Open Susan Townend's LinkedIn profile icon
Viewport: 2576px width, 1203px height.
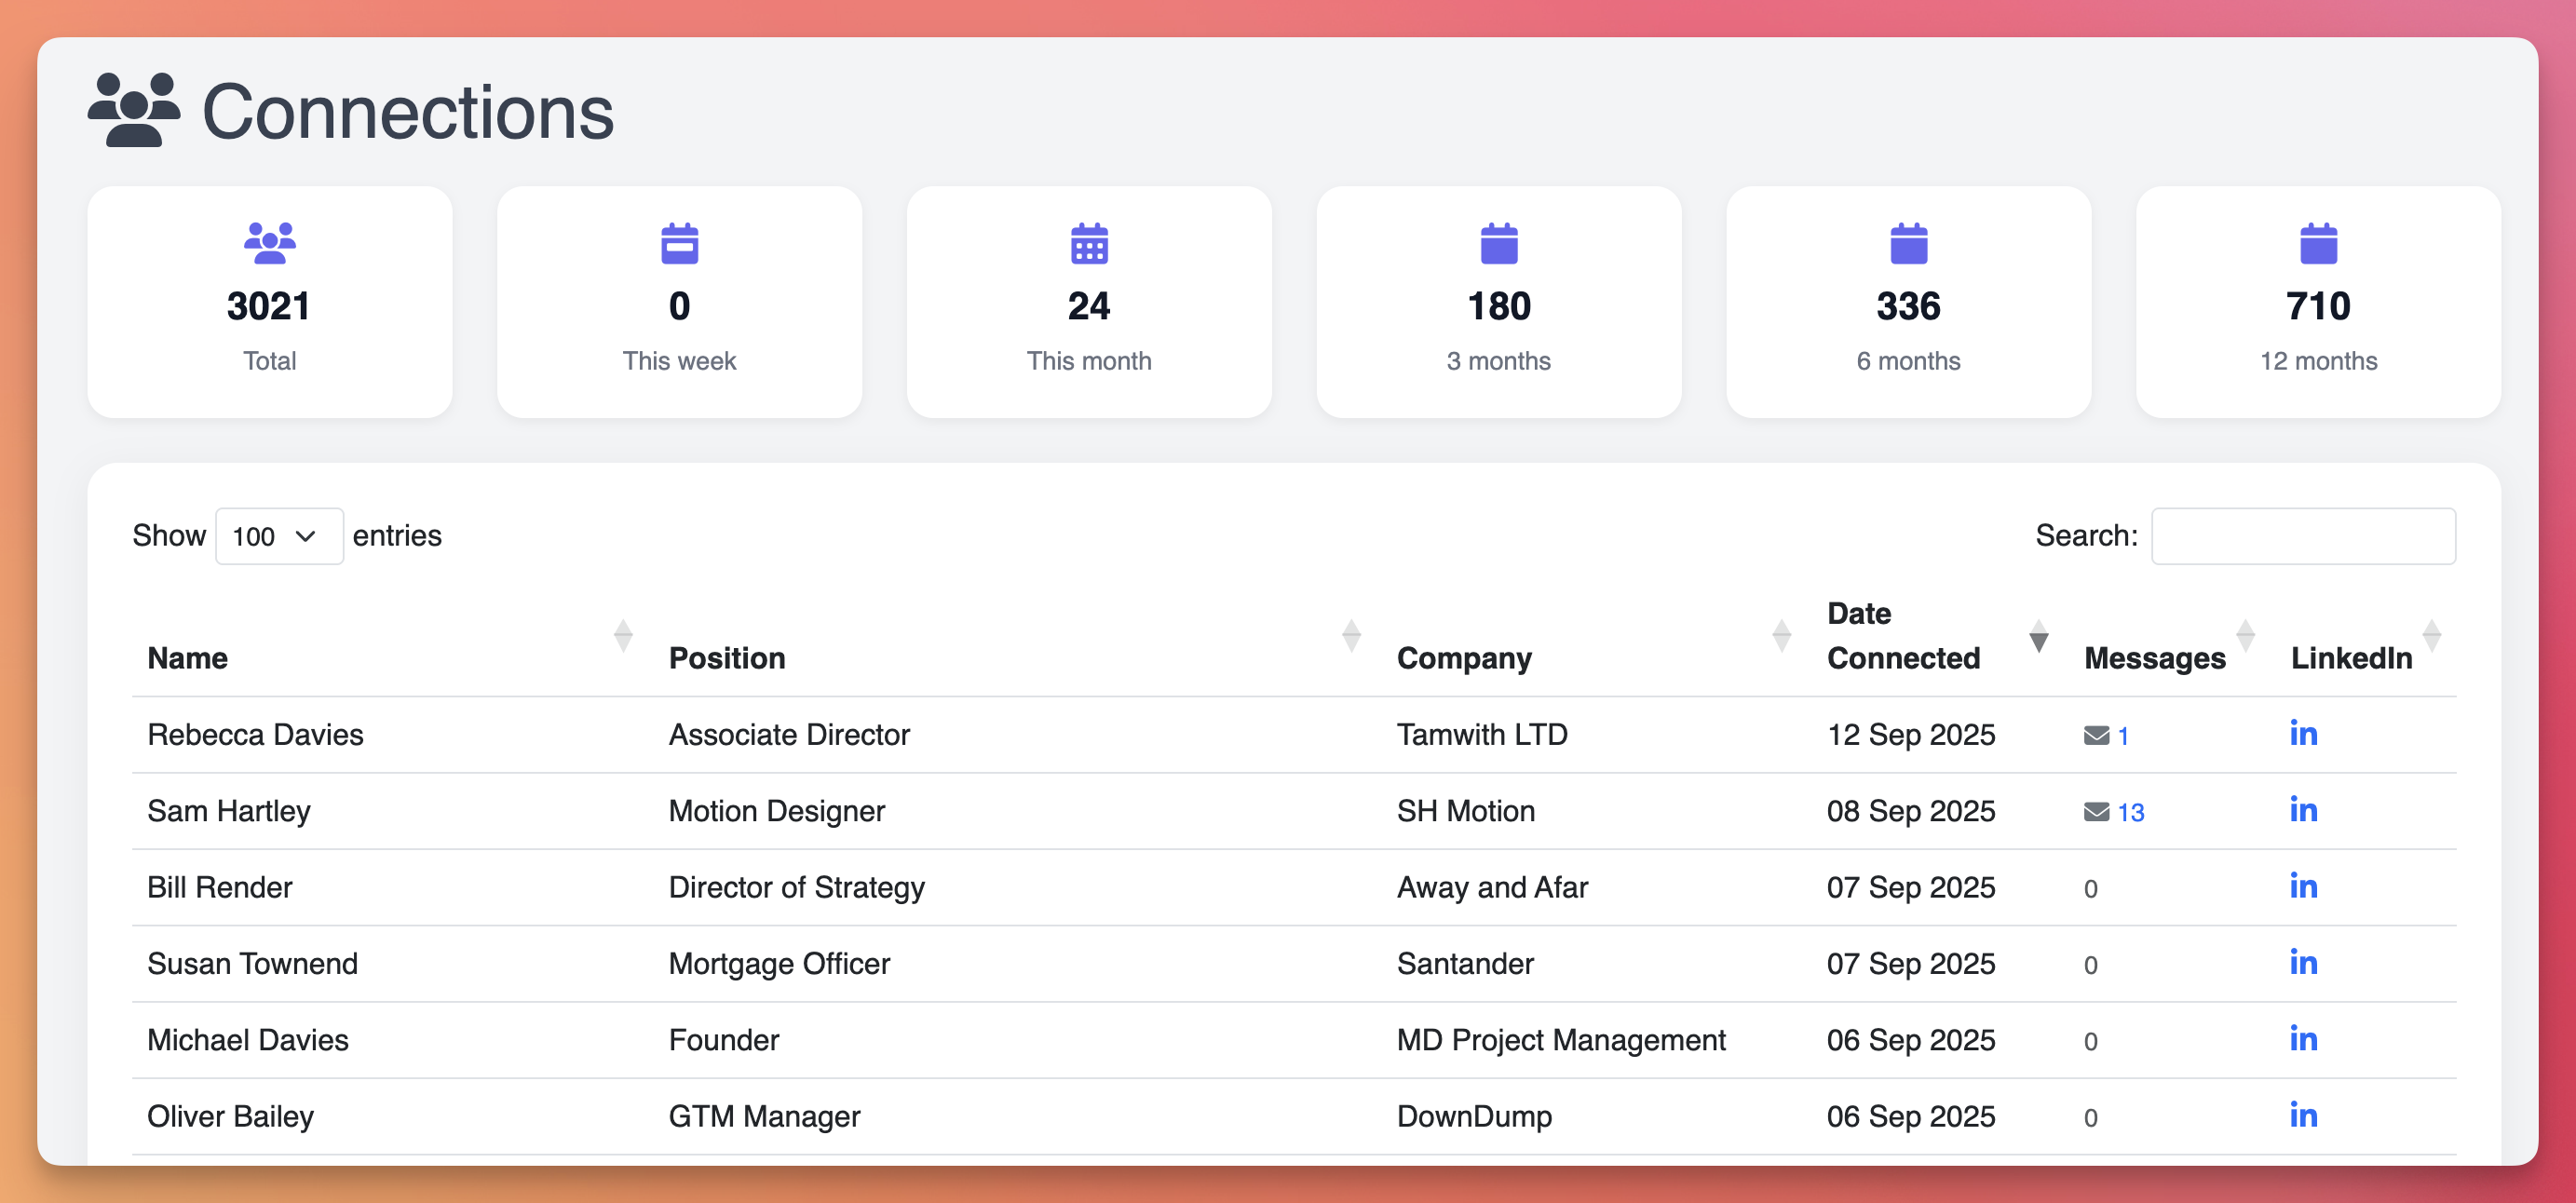pyautogui.click(x=2303, y=962)
